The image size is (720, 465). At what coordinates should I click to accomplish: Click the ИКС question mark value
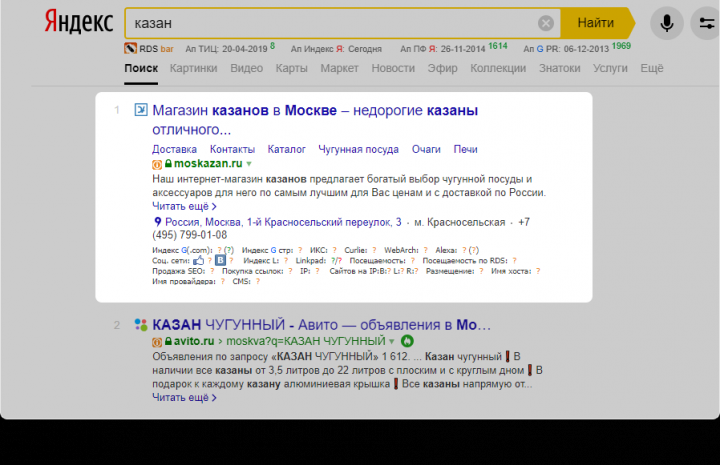(x=334, y=250)
